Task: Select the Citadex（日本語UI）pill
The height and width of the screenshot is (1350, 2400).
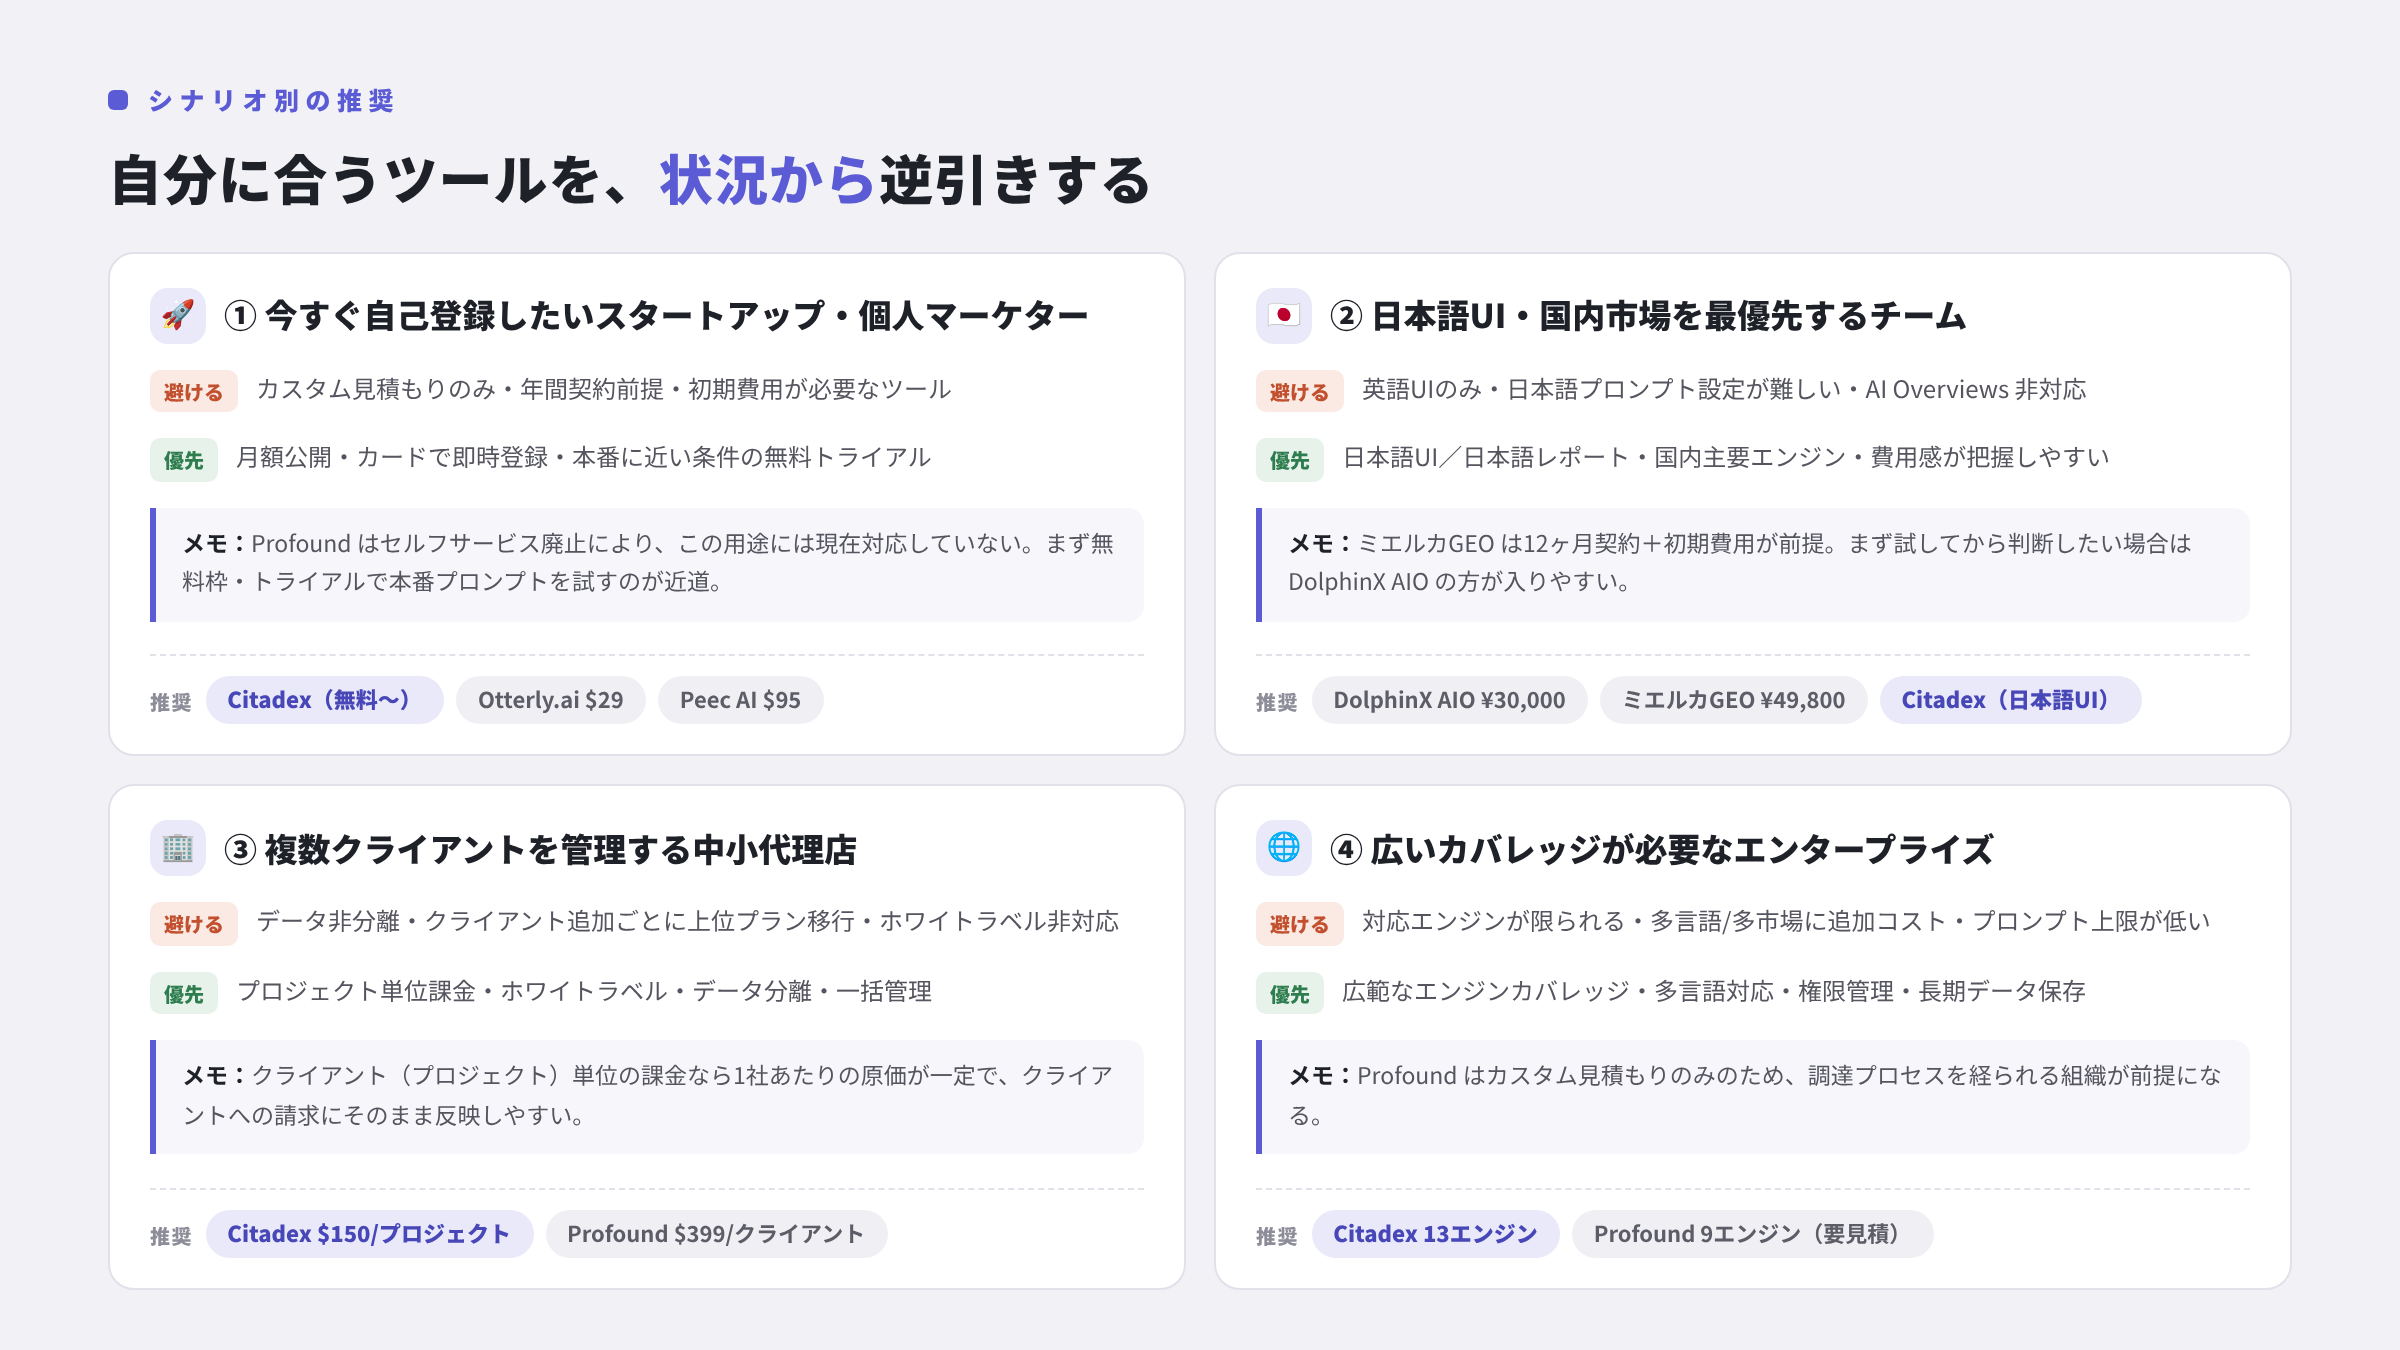Action: coord(2010,700)
